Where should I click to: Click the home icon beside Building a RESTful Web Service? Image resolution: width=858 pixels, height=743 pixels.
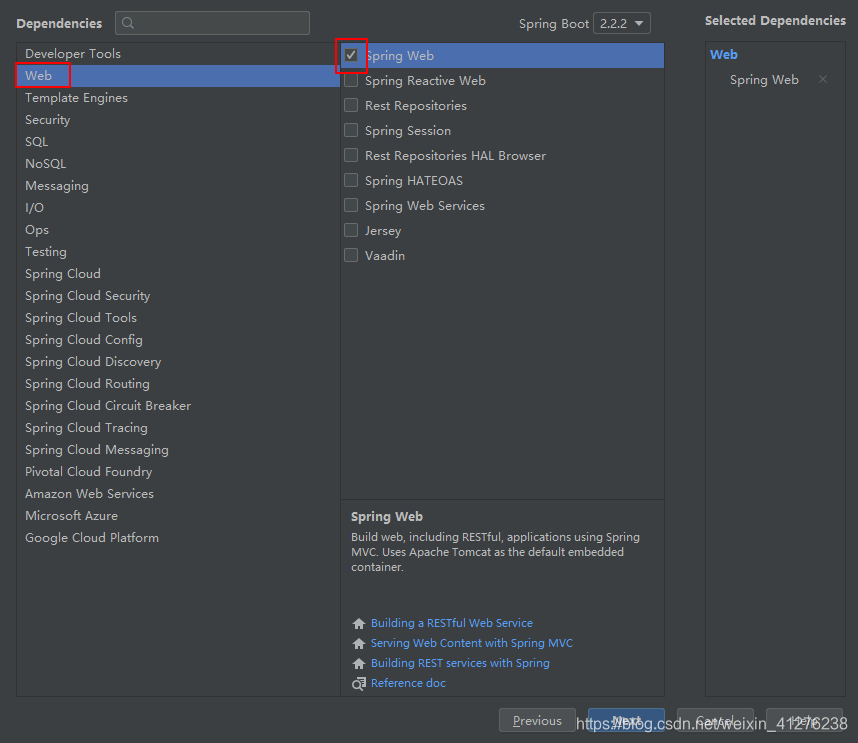359,623
